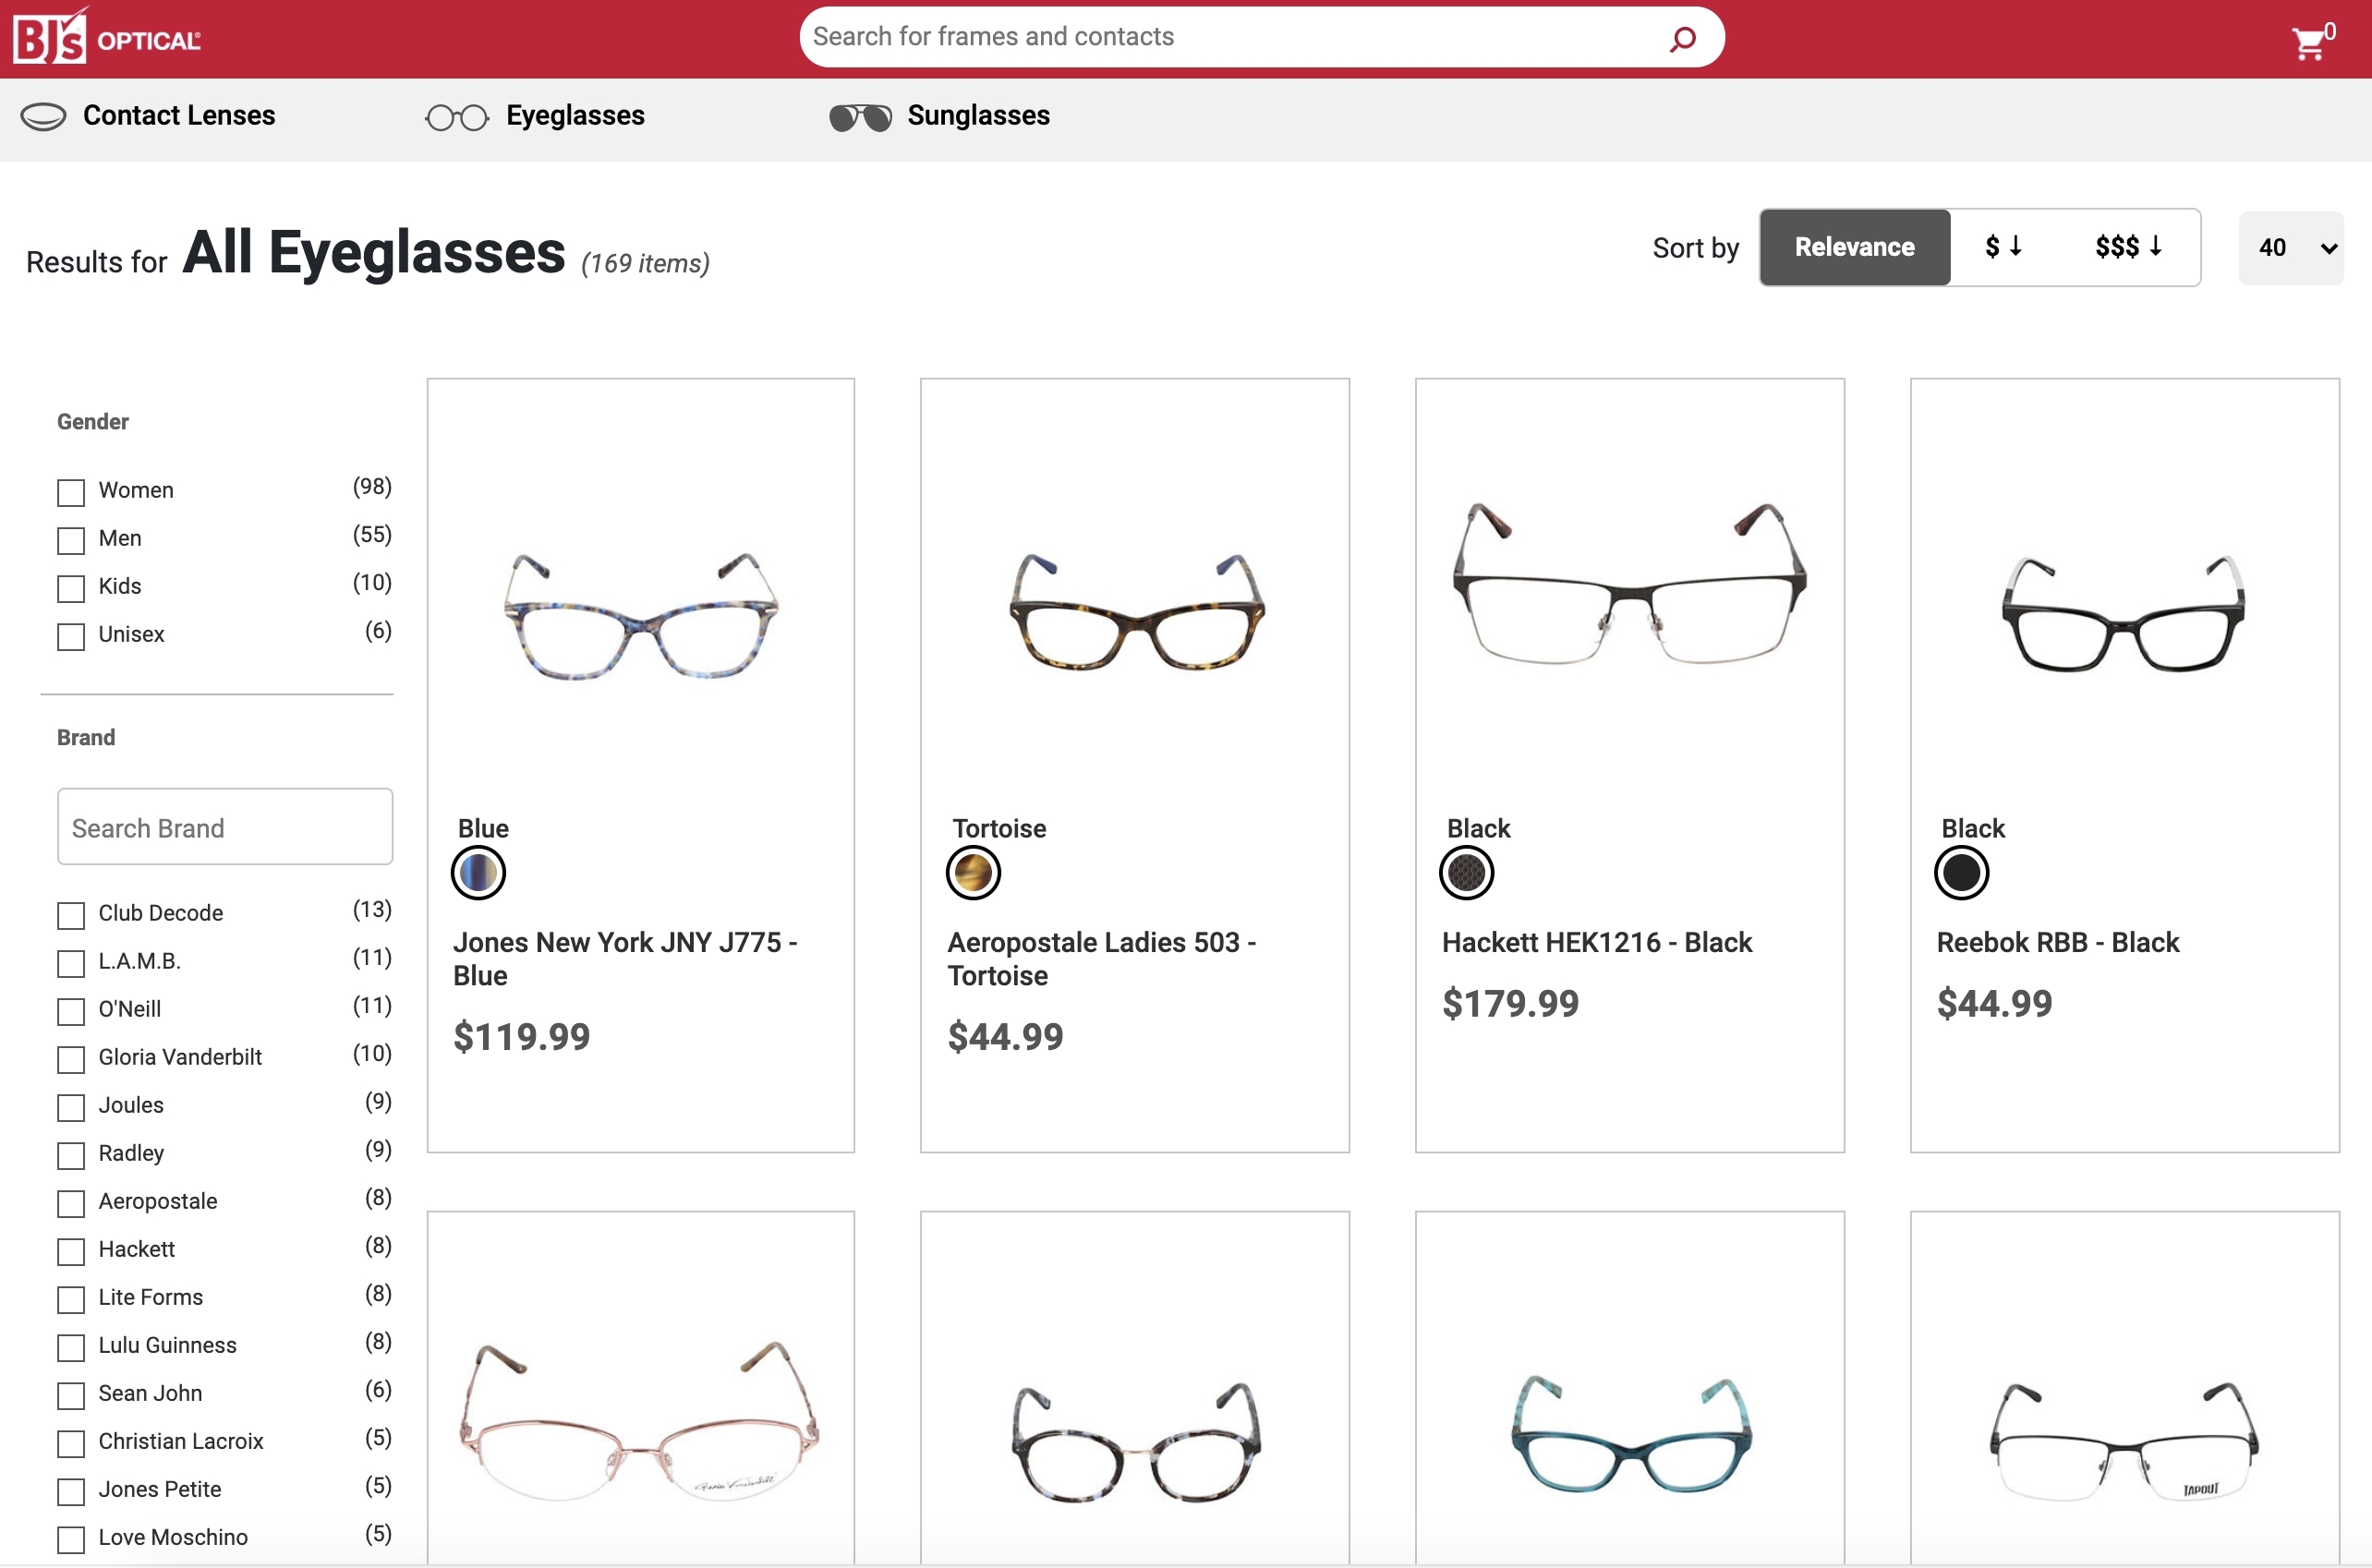The height and width of the screenshot is (1568, 2372).
Task: Select the Hackett brand filter
Action: click(x=71, y=1251)
